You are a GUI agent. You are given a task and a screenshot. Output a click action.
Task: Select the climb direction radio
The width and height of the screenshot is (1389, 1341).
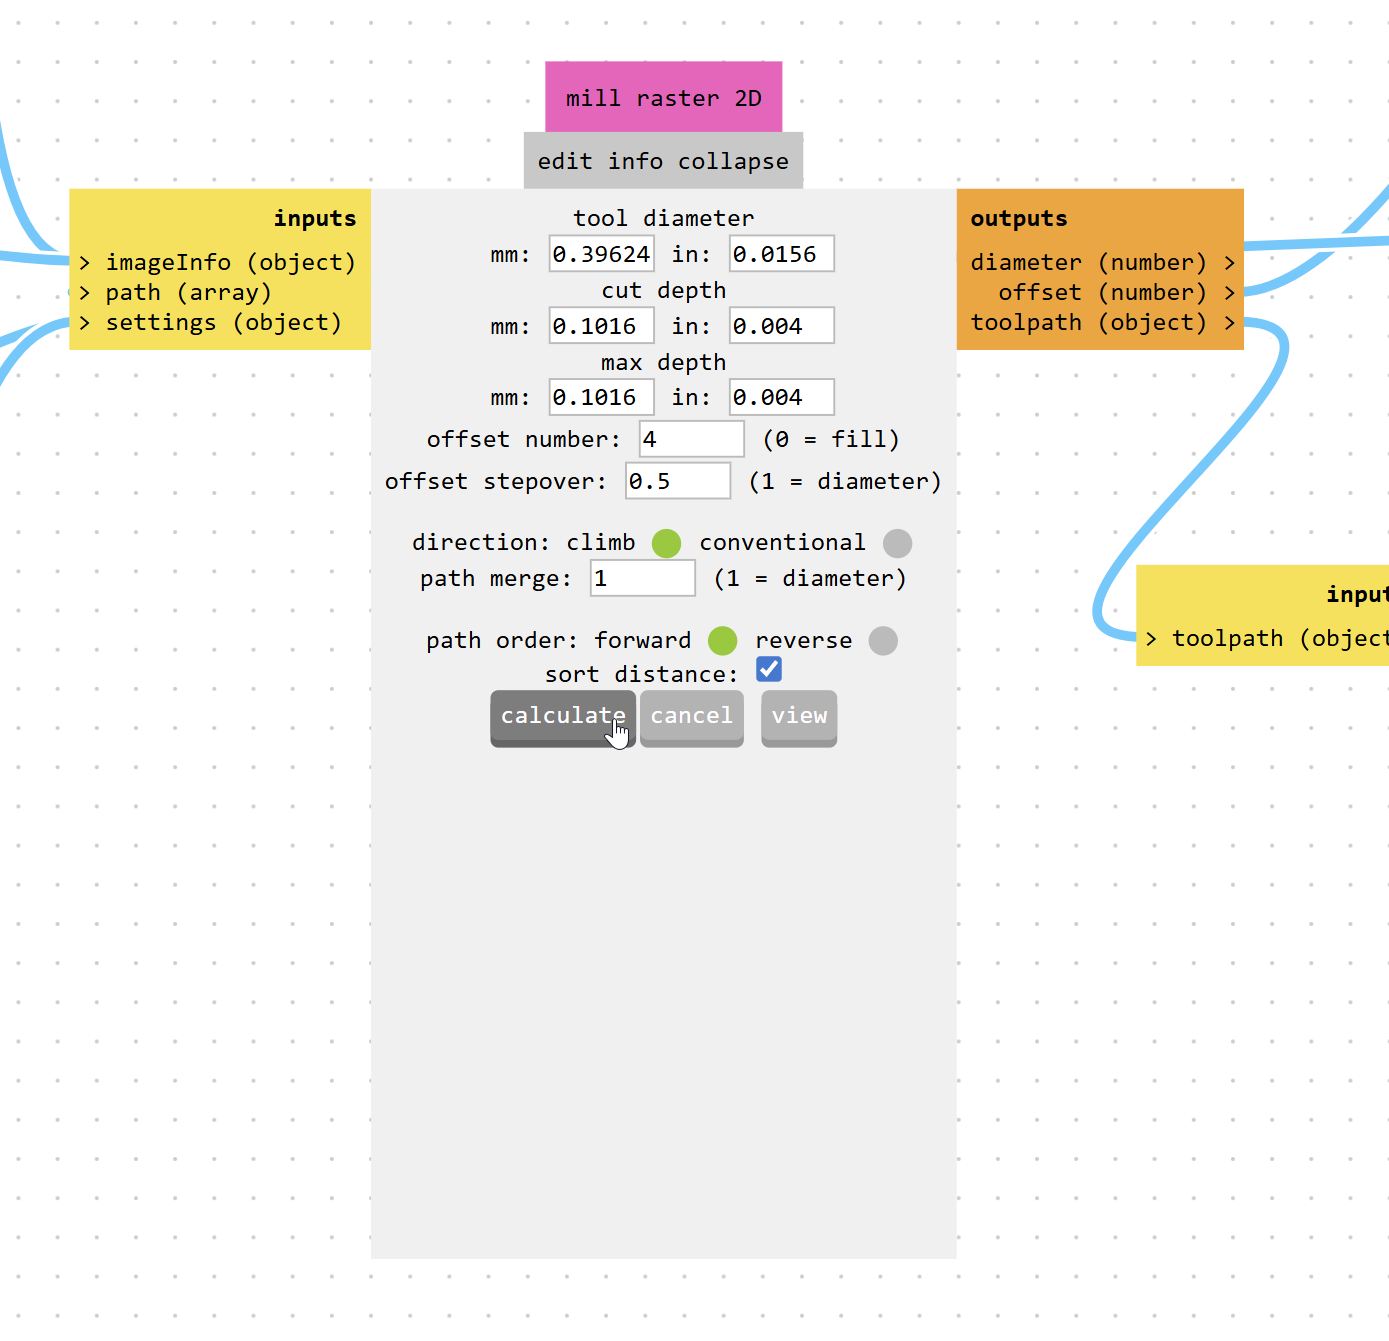click(x=666, y=543)
